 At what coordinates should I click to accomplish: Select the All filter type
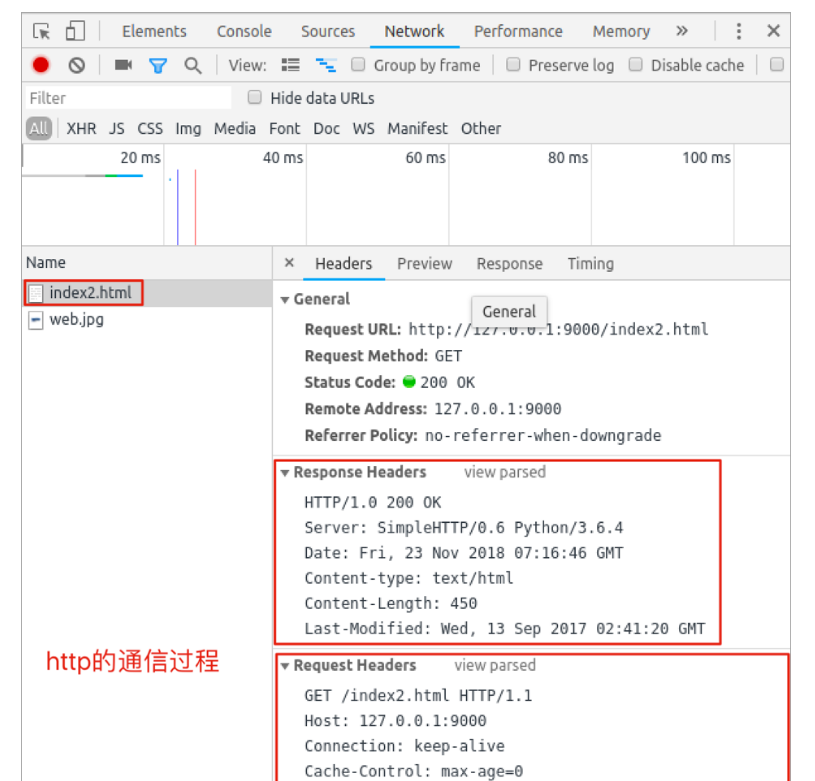point(39,128)
